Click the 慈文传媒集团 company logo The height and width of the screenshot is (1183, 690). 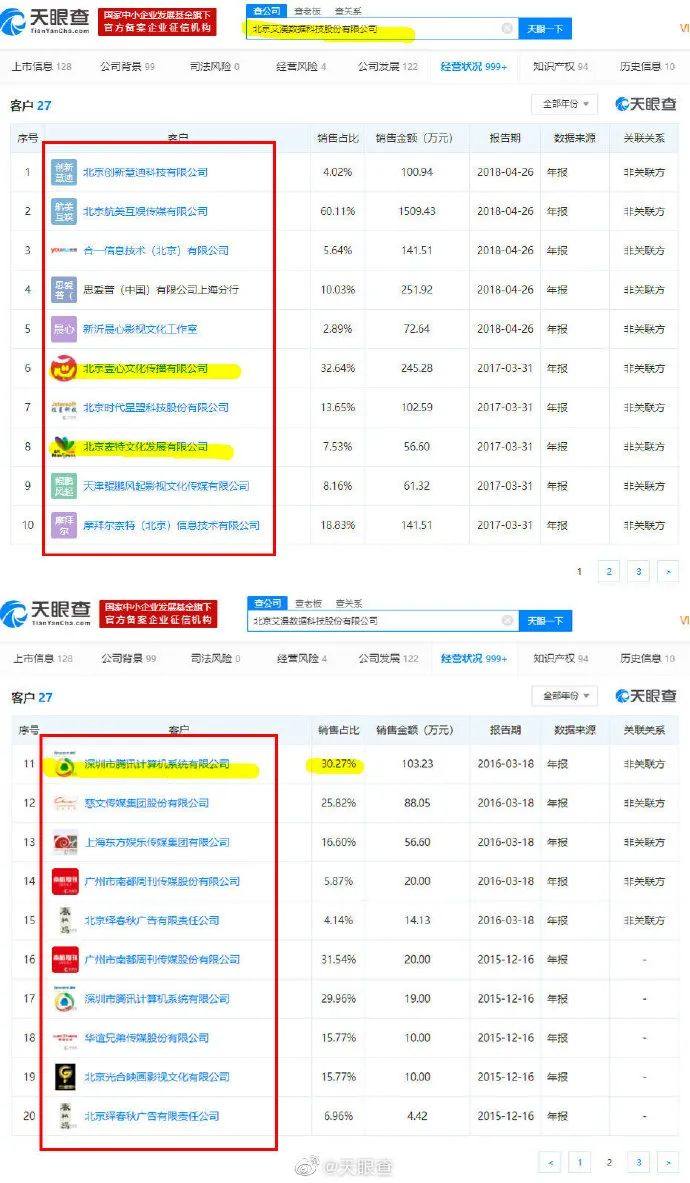click(x=64, y=803)
